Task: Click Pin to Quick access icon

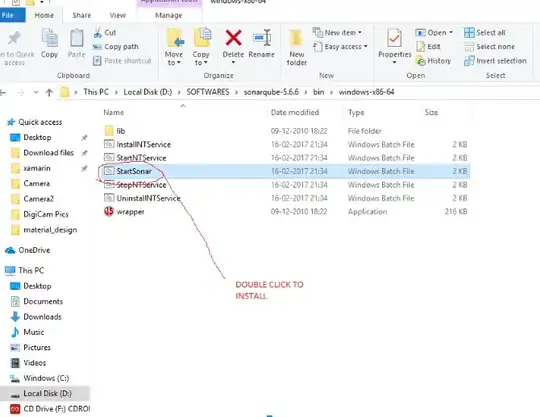Action: [14, 38]
